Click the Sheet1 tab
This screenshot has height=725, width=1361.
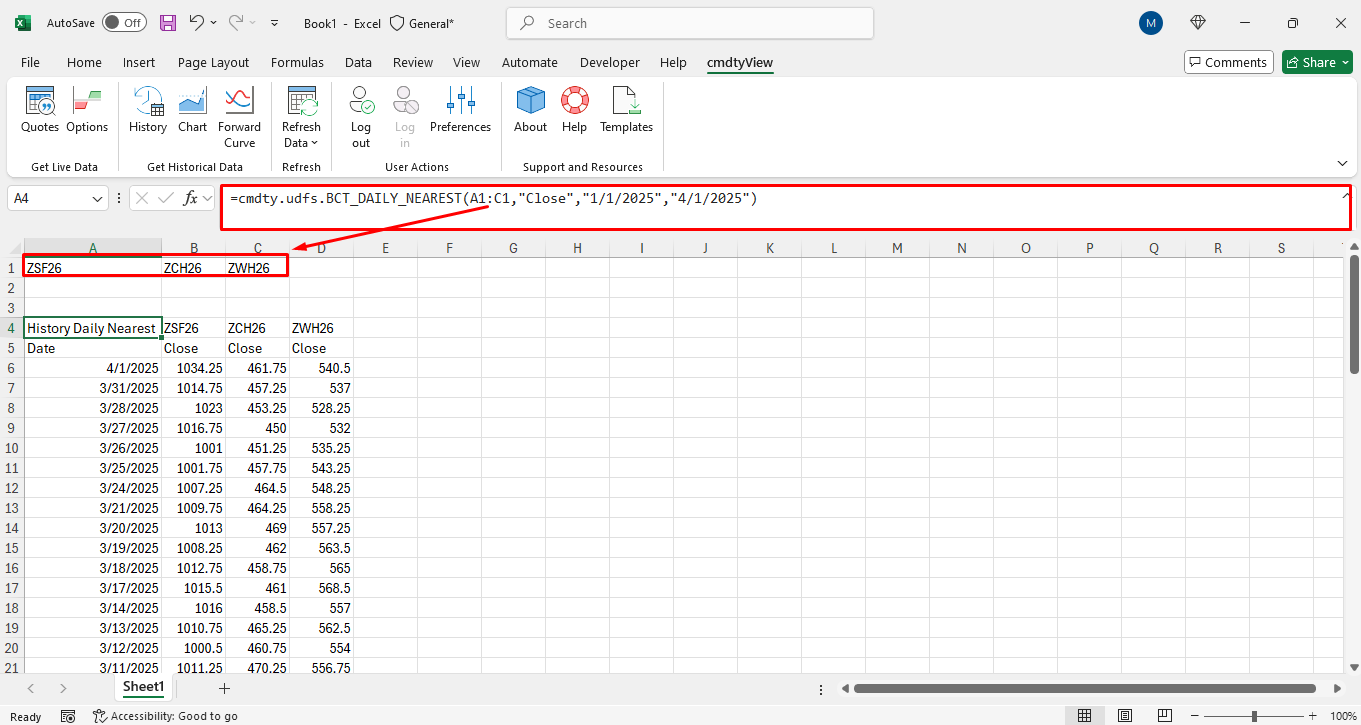143,687
